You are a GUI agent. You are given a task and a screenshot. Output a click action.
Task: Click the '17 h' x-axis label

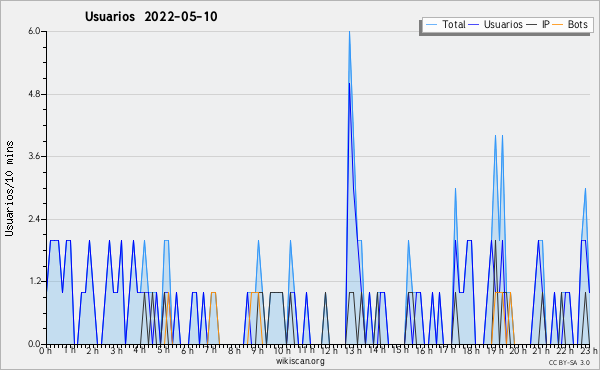coord(447,351)
